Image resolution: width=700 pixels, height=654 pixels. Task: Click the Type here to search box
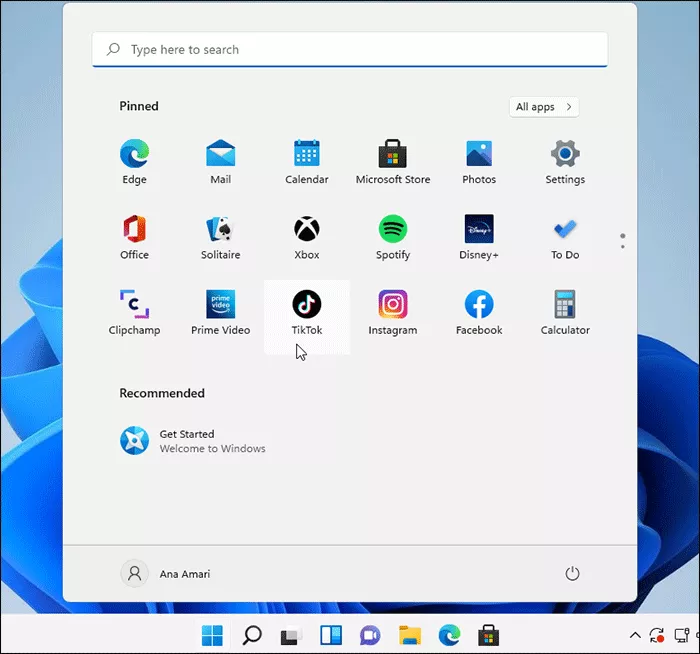click(x=350, y=49)
